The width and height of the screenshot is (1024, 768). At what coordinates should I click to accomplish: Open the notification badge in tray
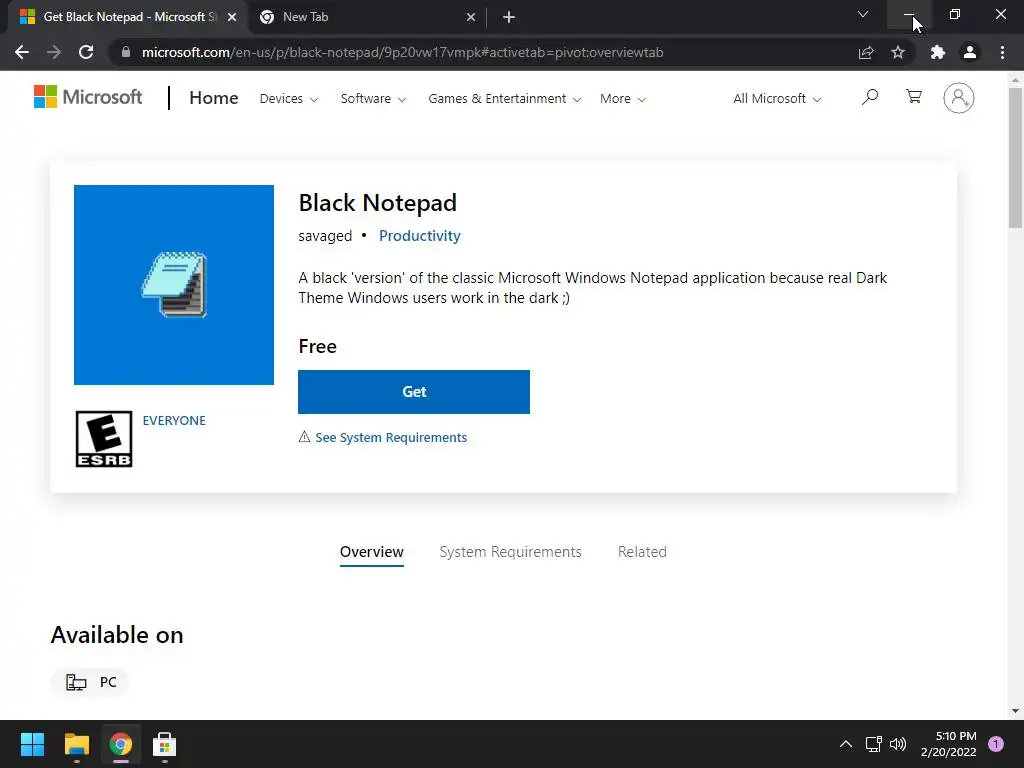996,744
